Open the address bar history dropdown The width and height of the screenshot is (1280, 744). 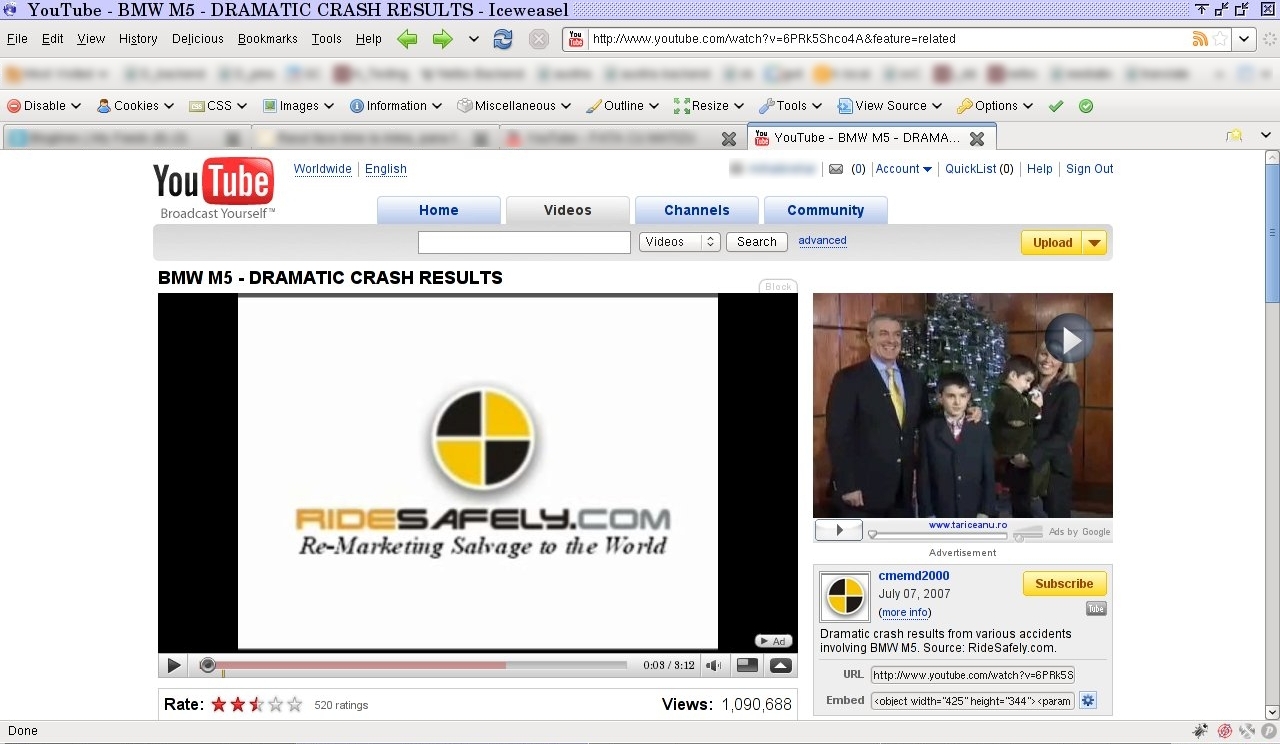[x=1244, y=39]
